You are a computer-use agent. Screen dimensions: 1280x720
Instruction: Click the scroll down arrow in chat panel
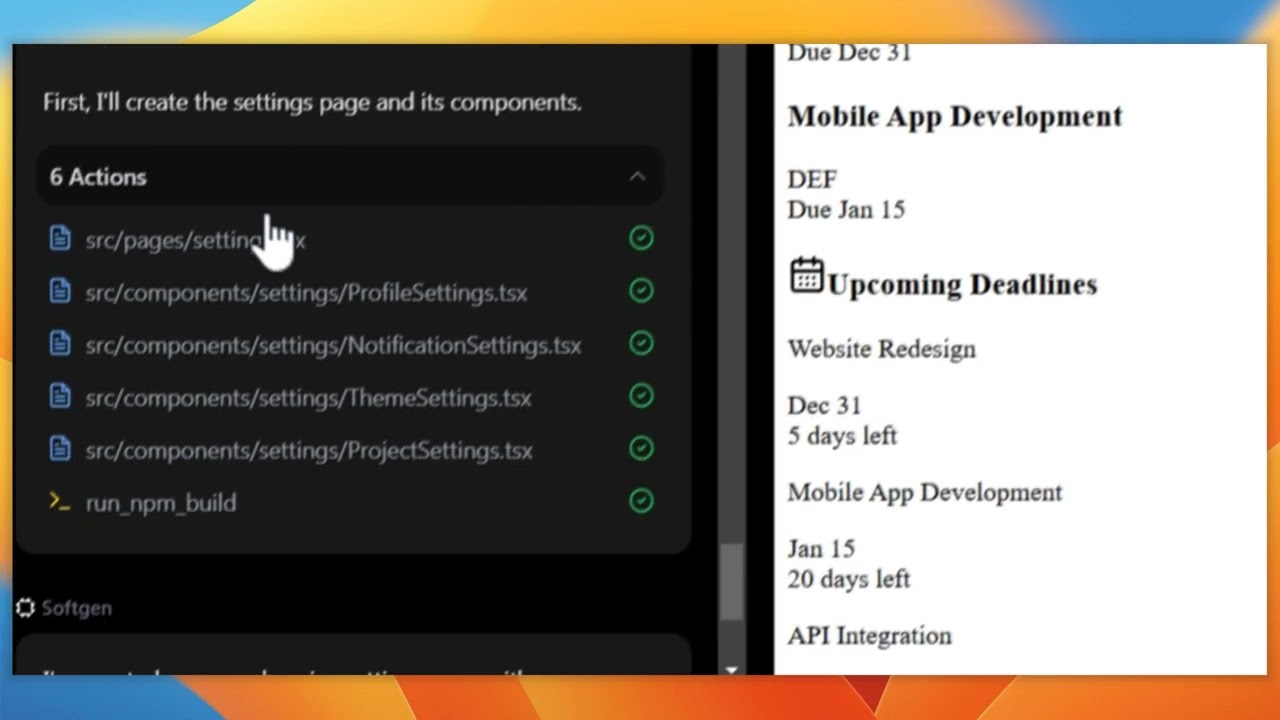coord(732,670)
